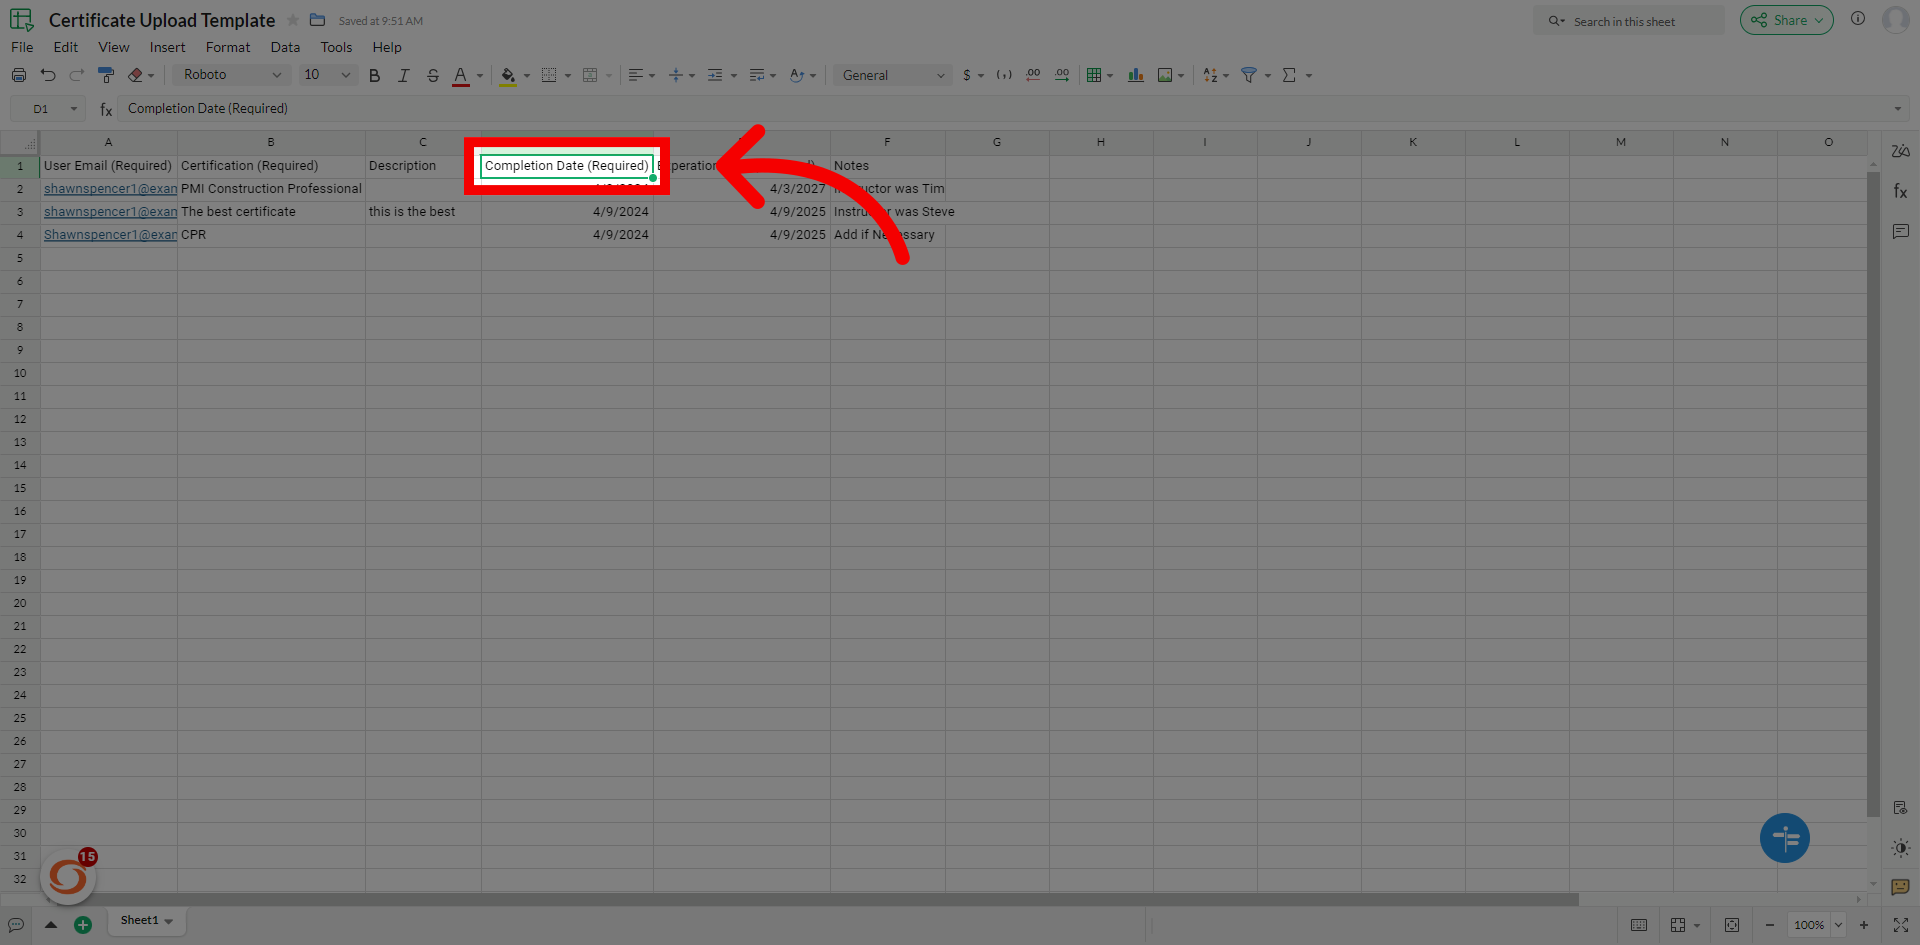1920x945 pixels.
Task: Click the Borders icon
Action: [549, 75]
